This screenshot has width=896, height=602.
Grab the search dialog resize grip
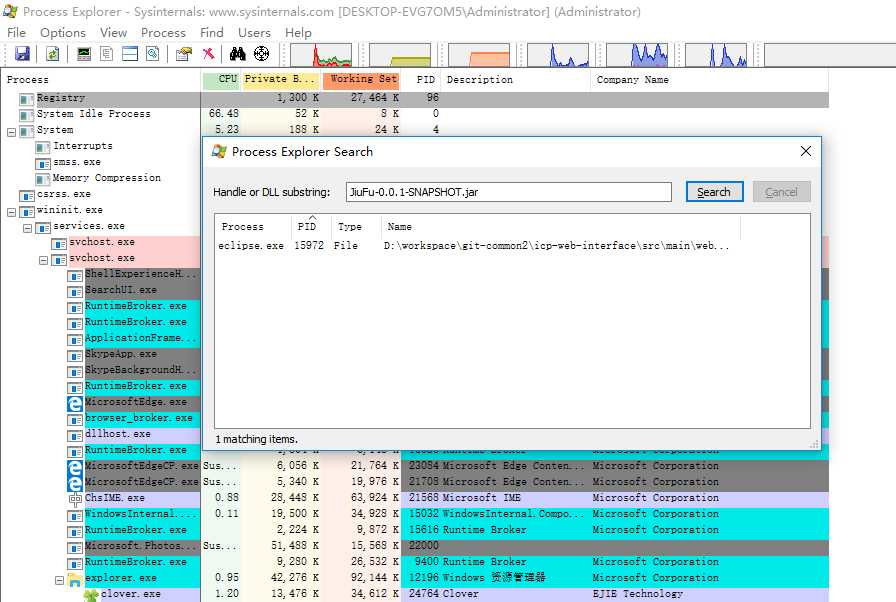pyautogui.click(x=814, y=444)
